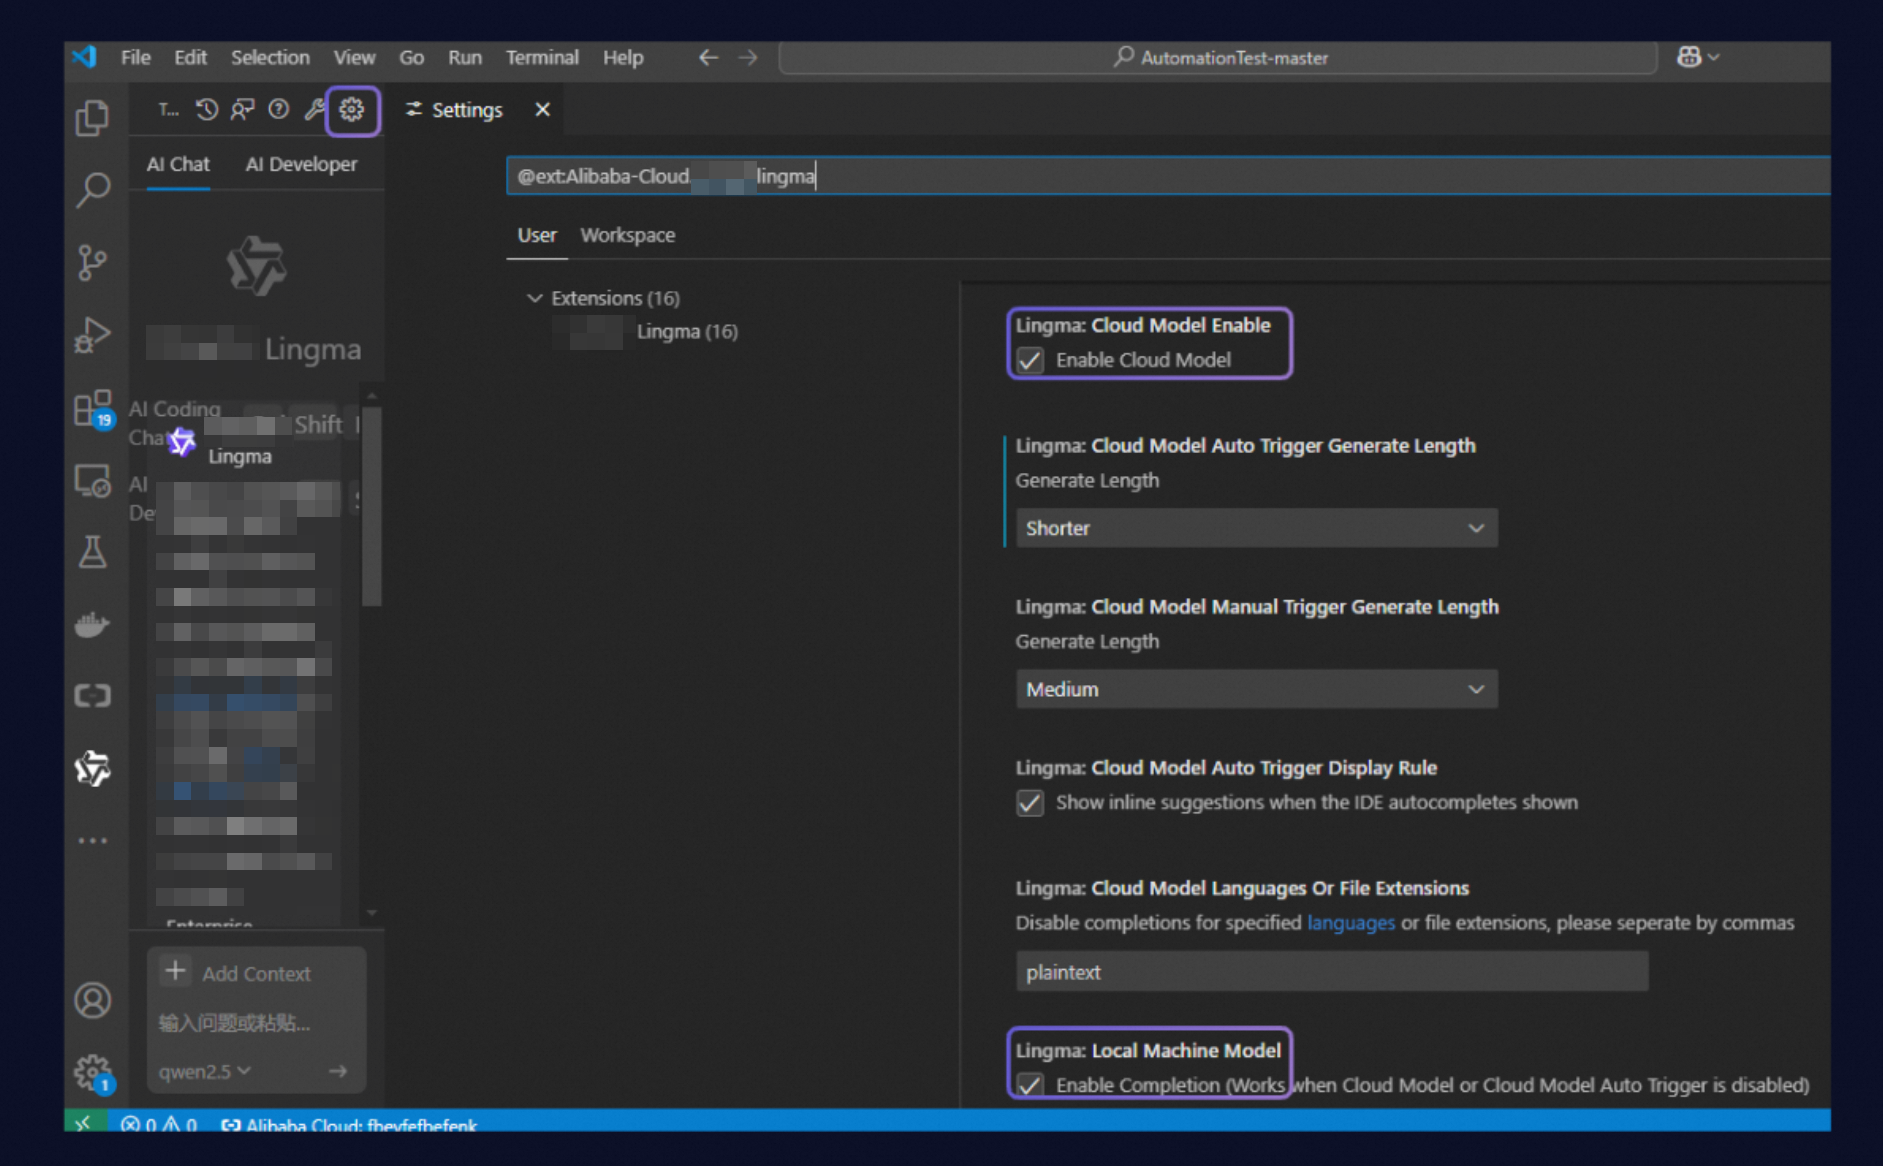Open the Manual Trigger length dropdown showing Medium

[1256, 689]
